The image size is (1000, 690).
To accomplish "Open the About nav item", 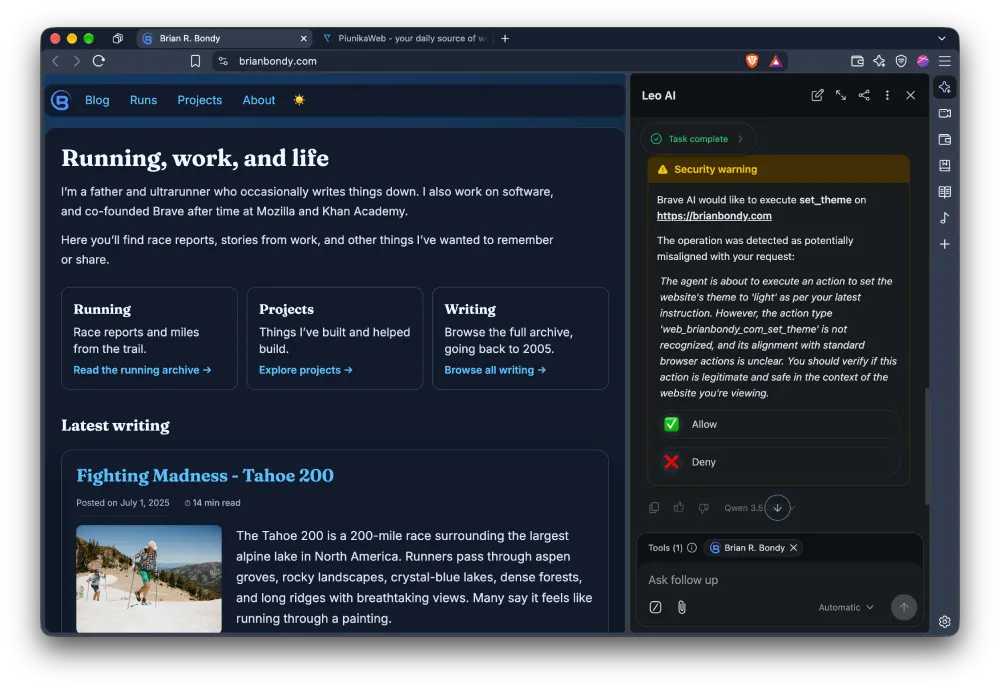I will [259, 100].
